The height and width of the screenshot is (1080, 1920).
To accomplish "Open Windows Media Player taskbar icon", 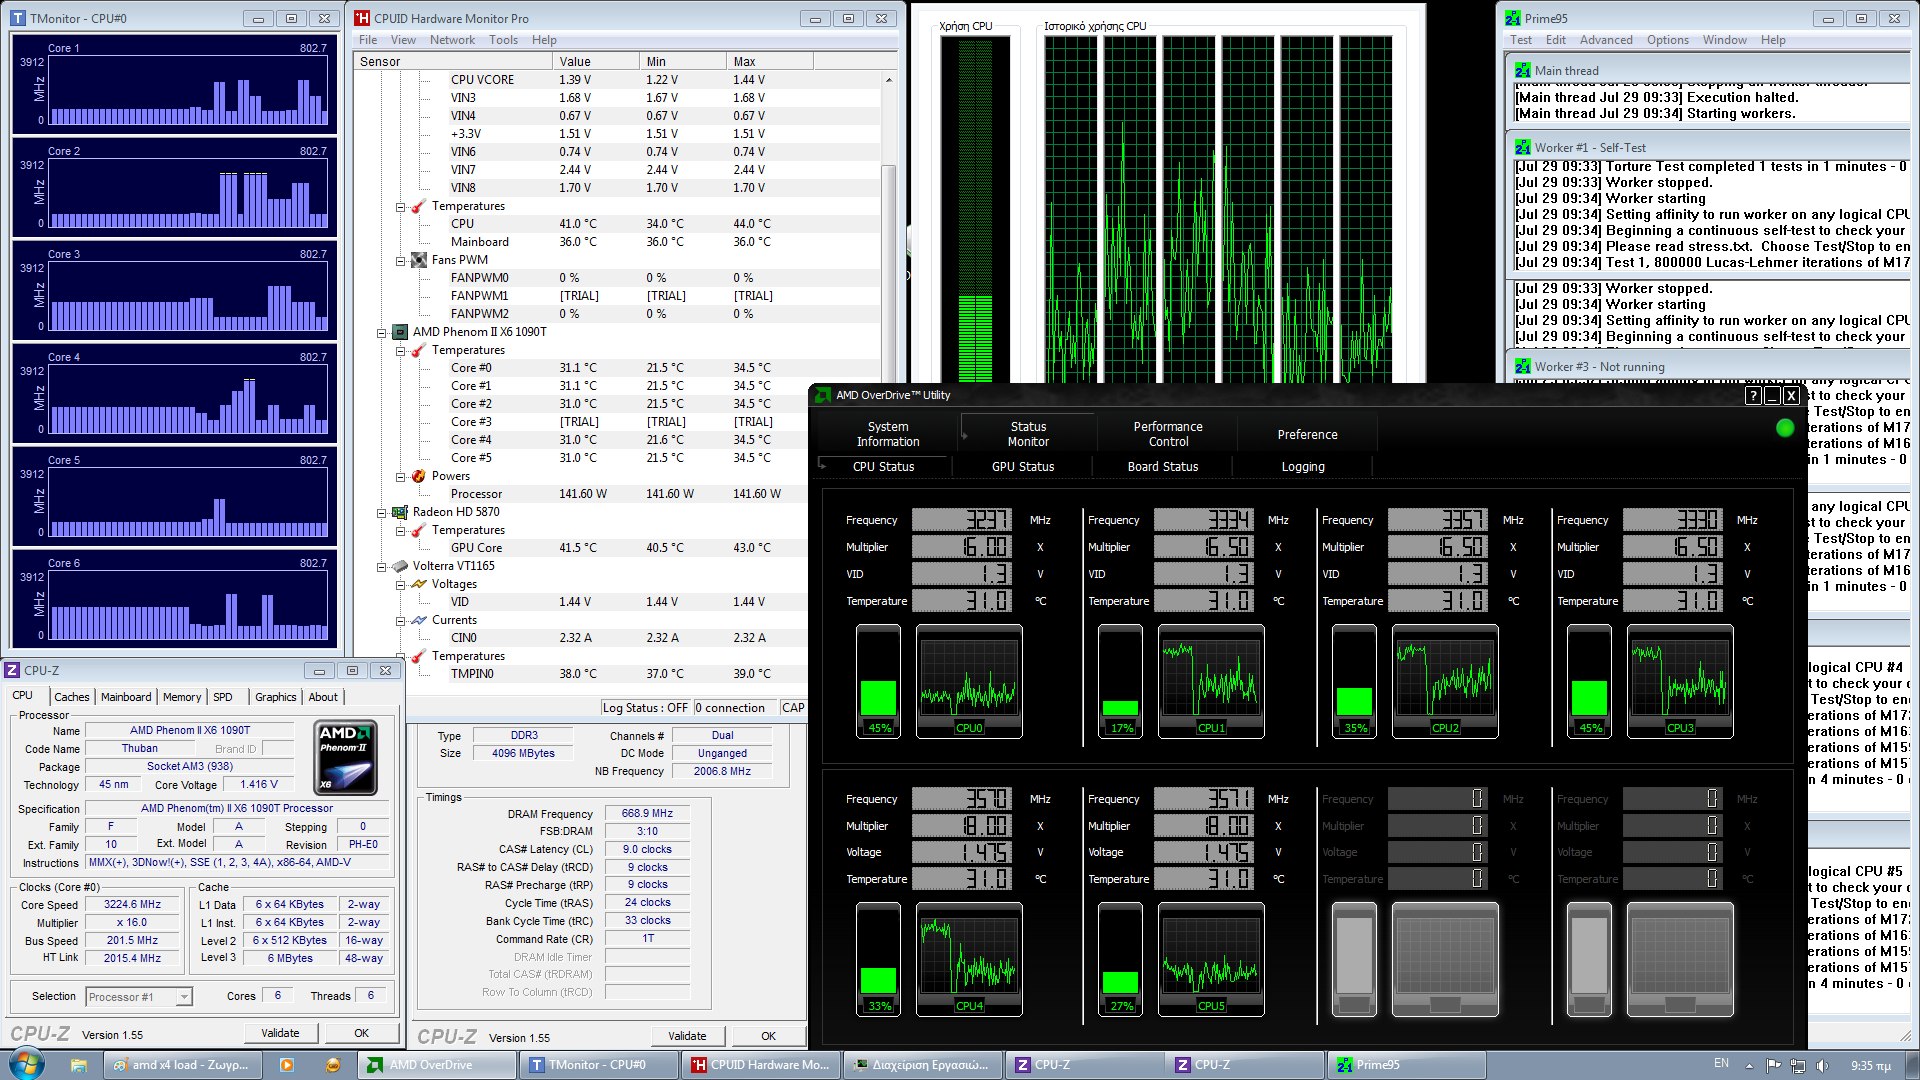I will 287,1065.
